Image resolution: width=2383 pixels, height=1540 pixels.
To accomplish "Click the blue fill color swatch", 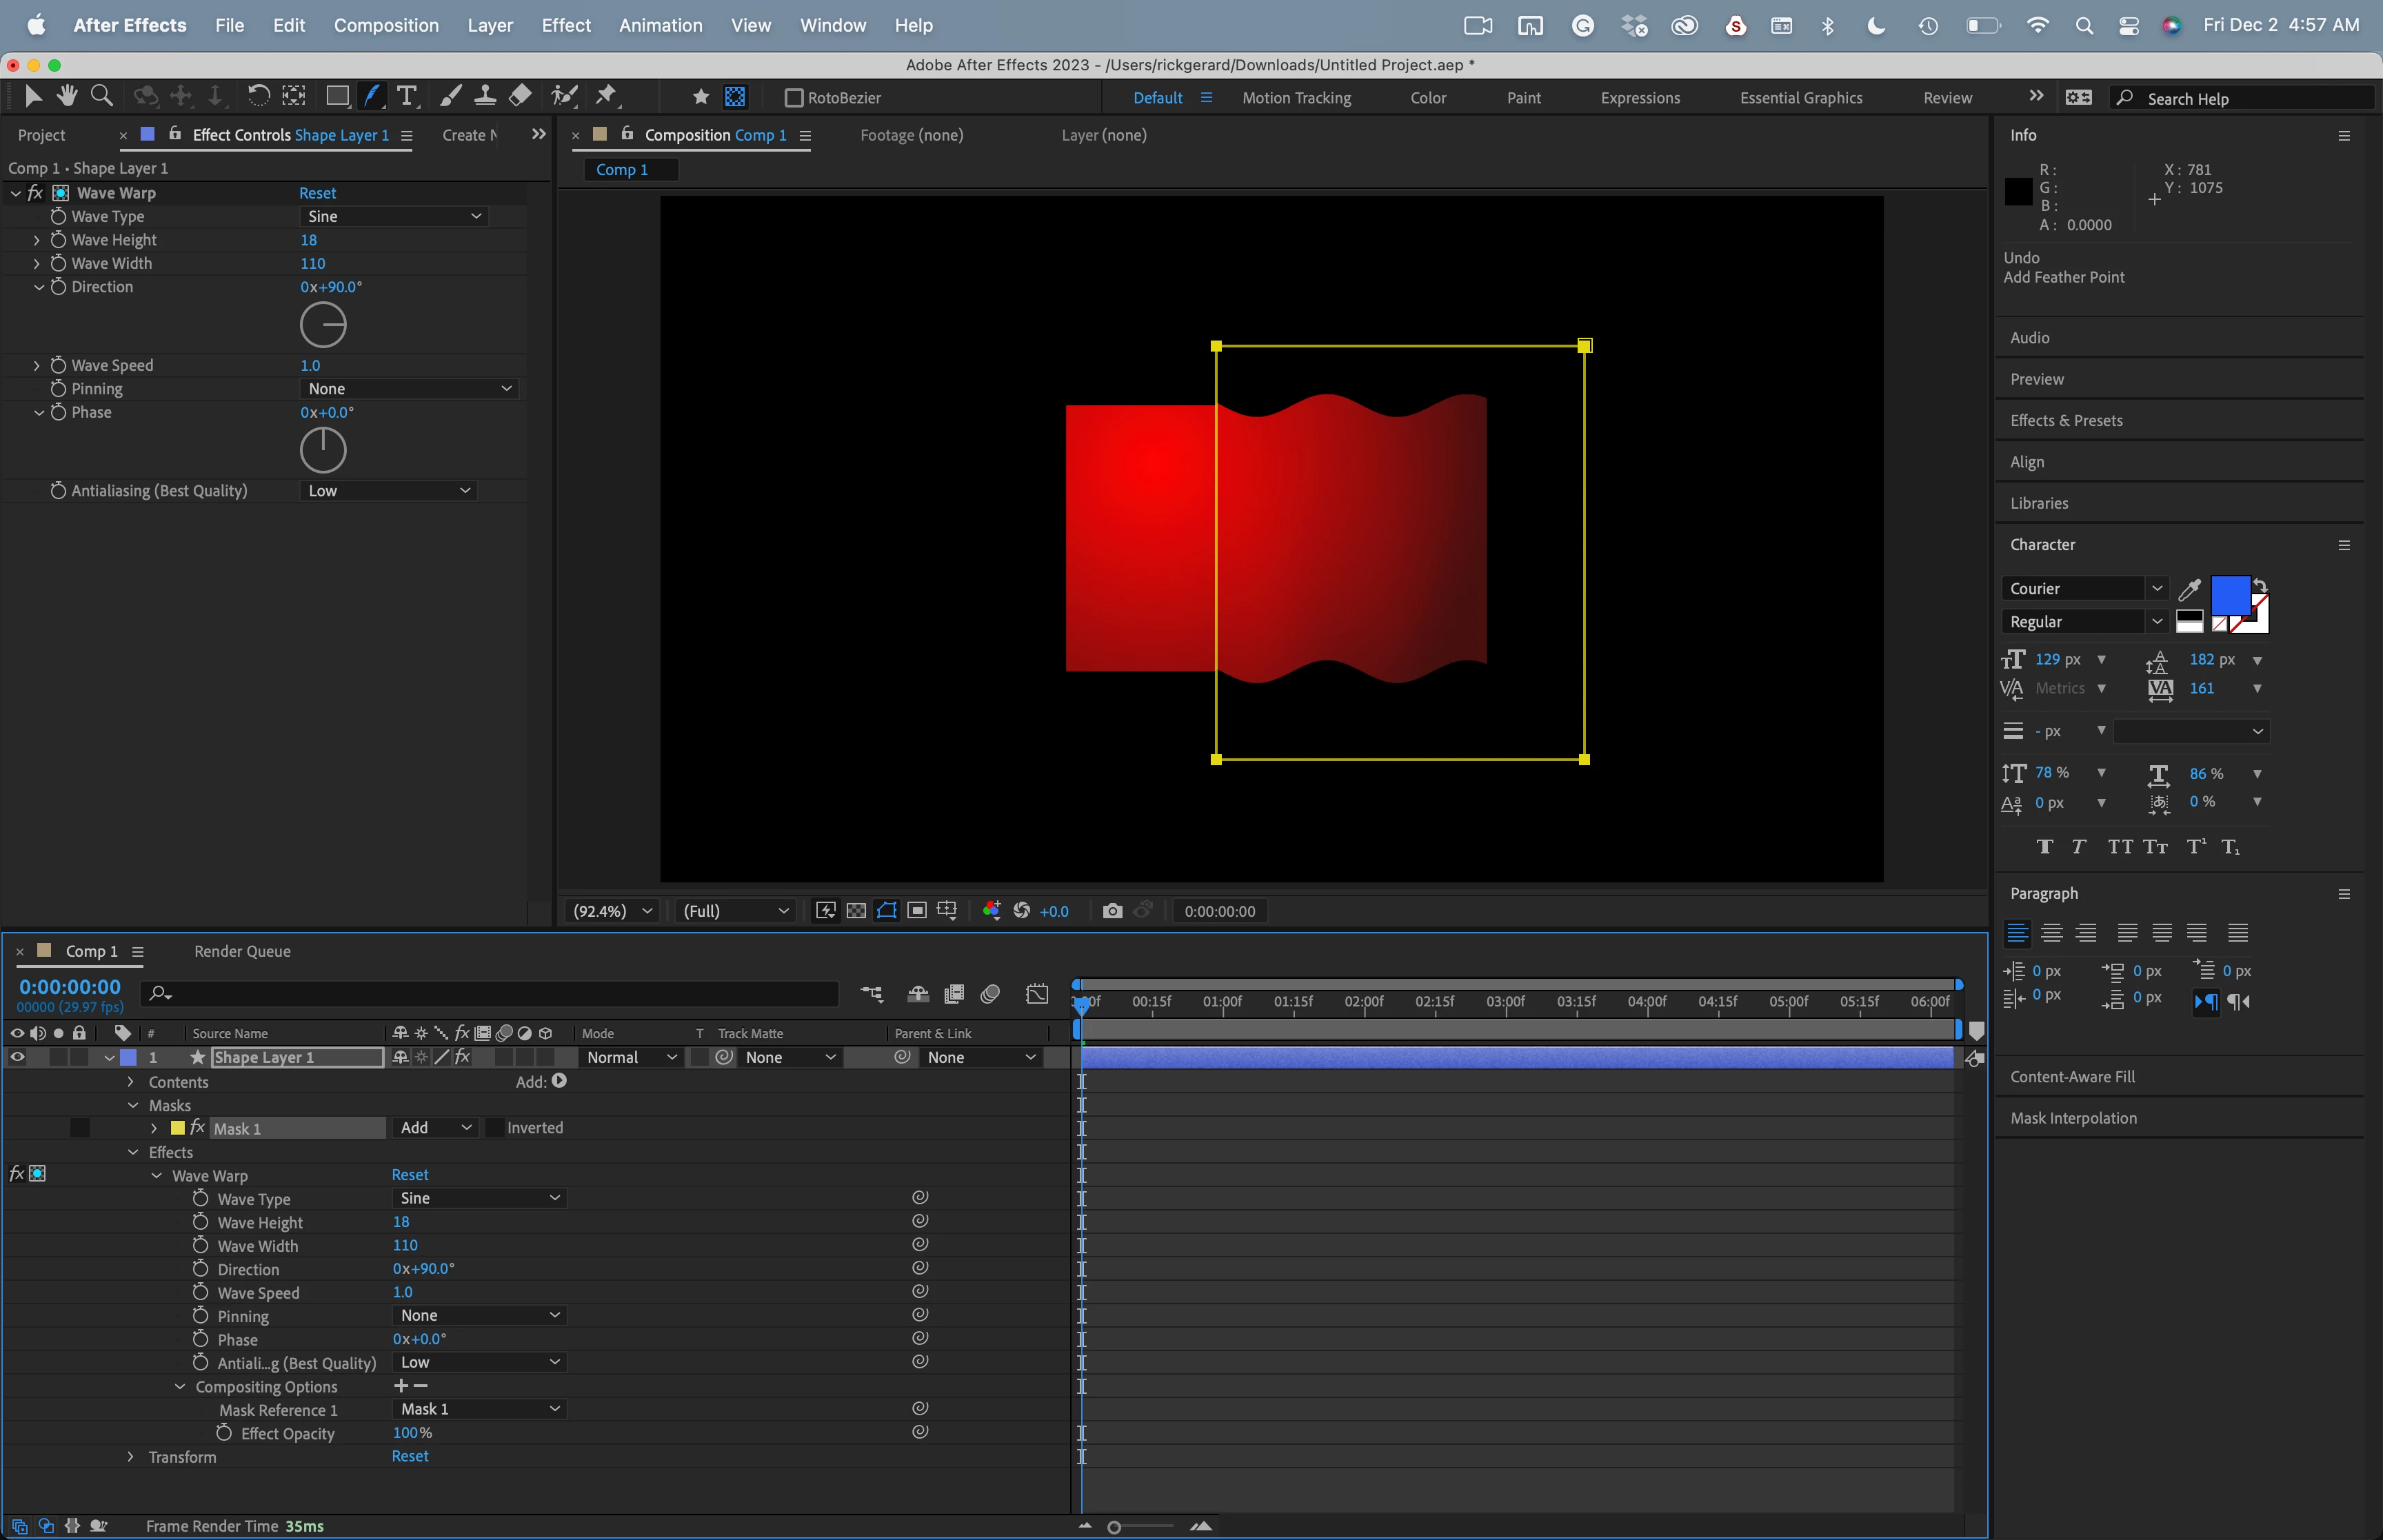I will 2229,595.
